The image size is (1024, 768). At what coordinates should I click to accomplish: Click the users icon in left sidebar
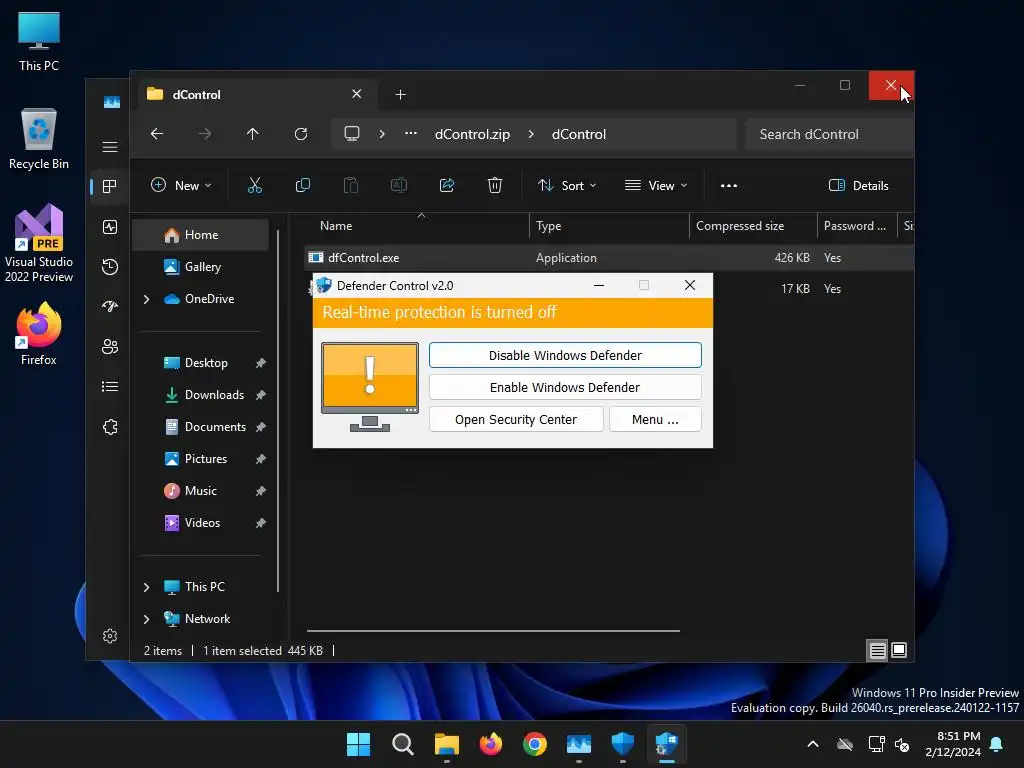[110, 347]
